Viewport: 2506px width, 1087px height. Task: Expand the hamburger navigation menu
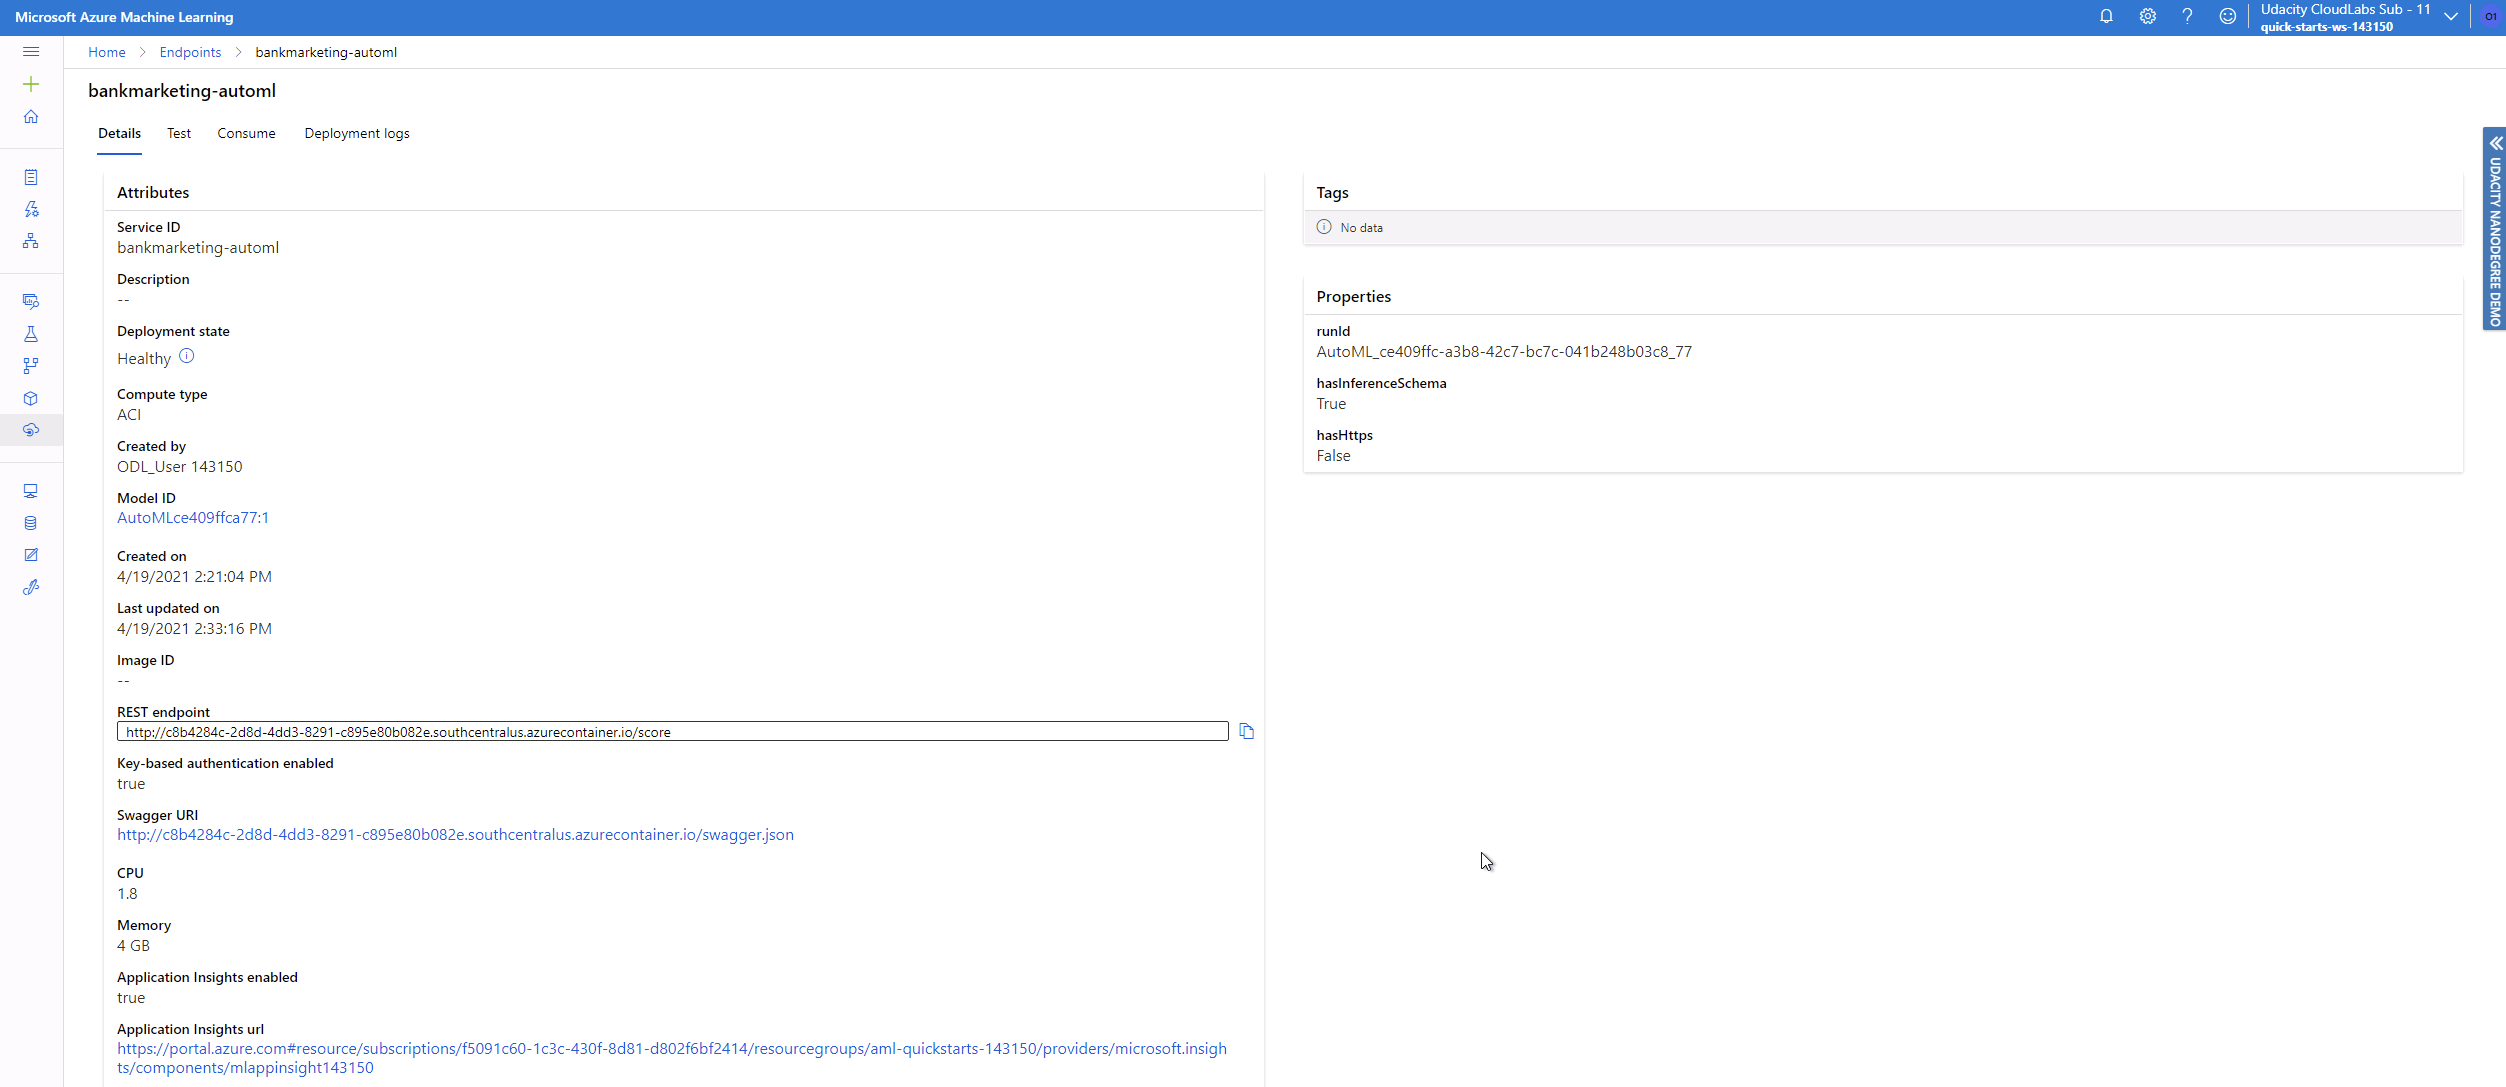tap(31, 52)
